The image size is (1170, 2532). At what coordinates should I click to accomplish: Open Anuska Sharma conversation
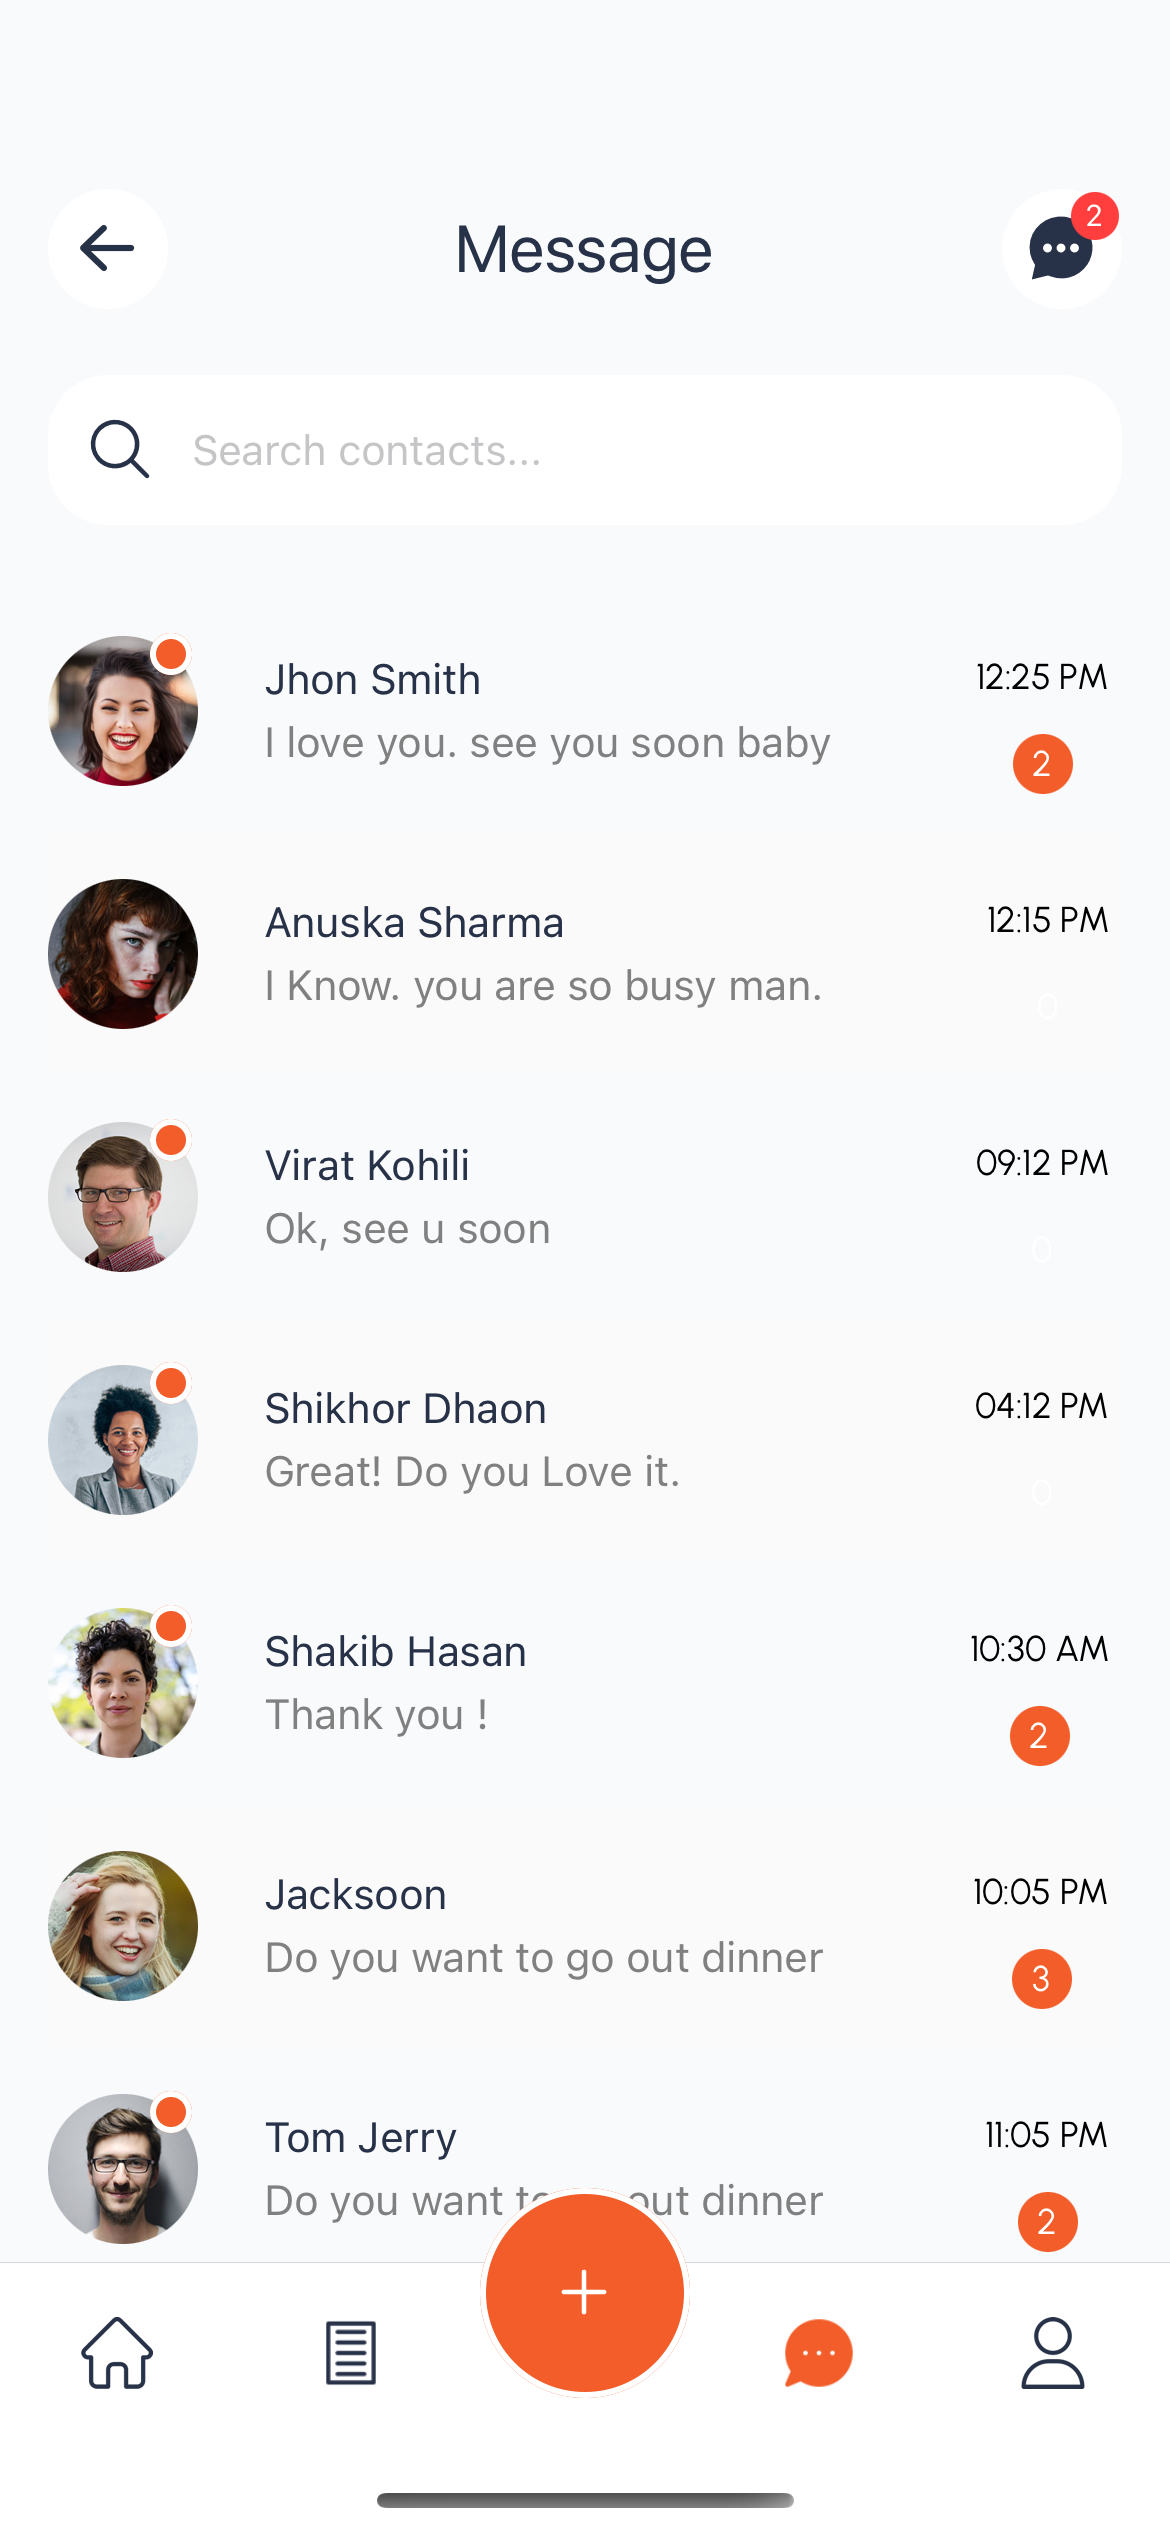coord(543,954)
